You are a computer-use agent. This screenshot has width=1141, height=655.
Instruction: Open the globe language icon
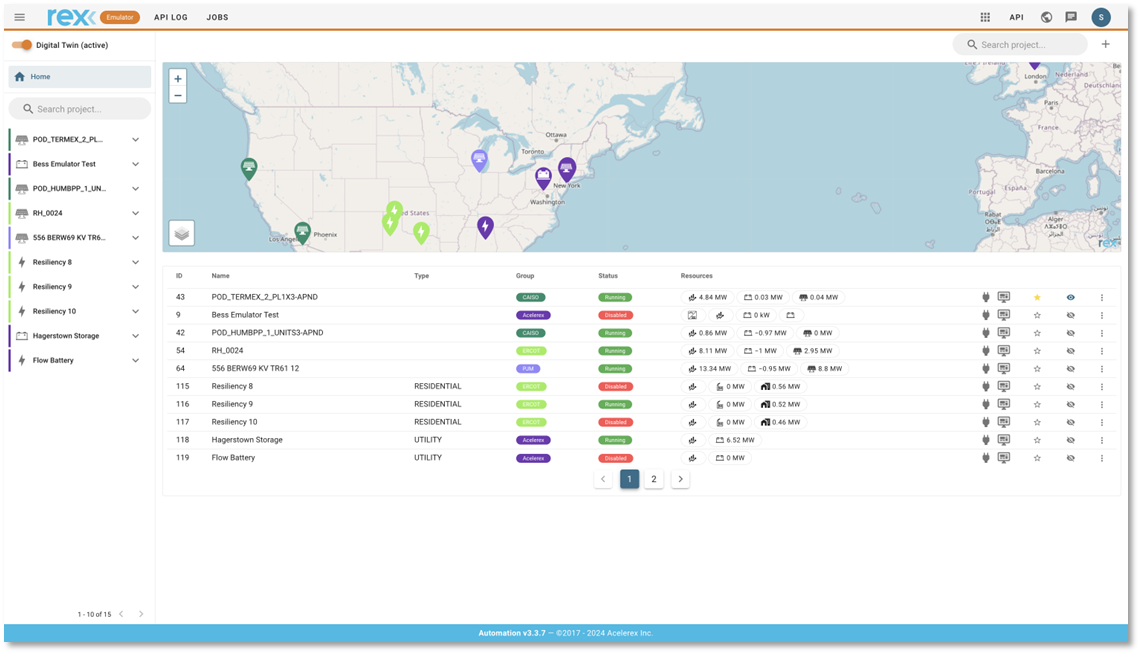pos(1046,17)
